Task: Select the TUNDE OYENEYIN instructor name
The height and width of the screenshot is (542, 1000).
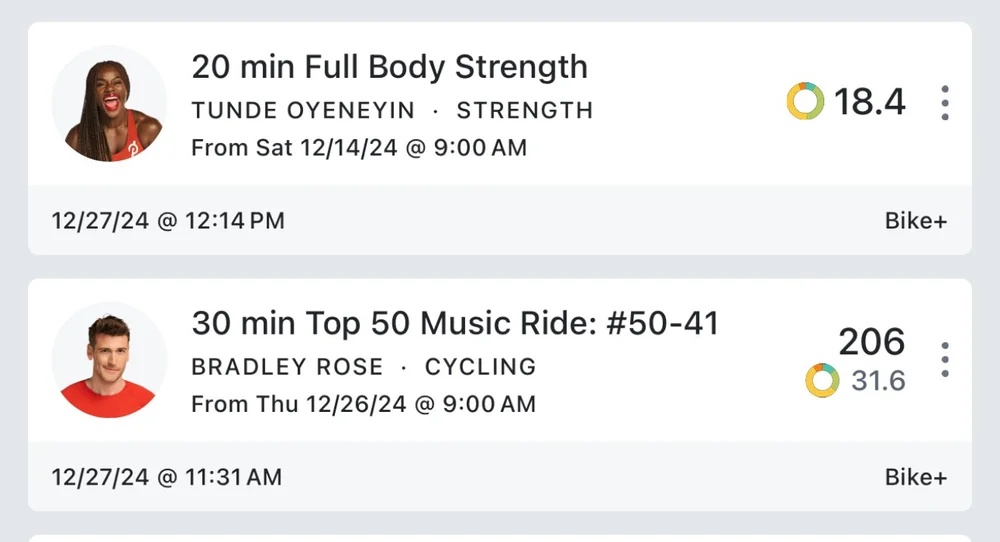Action: click(x=303, y=110)
